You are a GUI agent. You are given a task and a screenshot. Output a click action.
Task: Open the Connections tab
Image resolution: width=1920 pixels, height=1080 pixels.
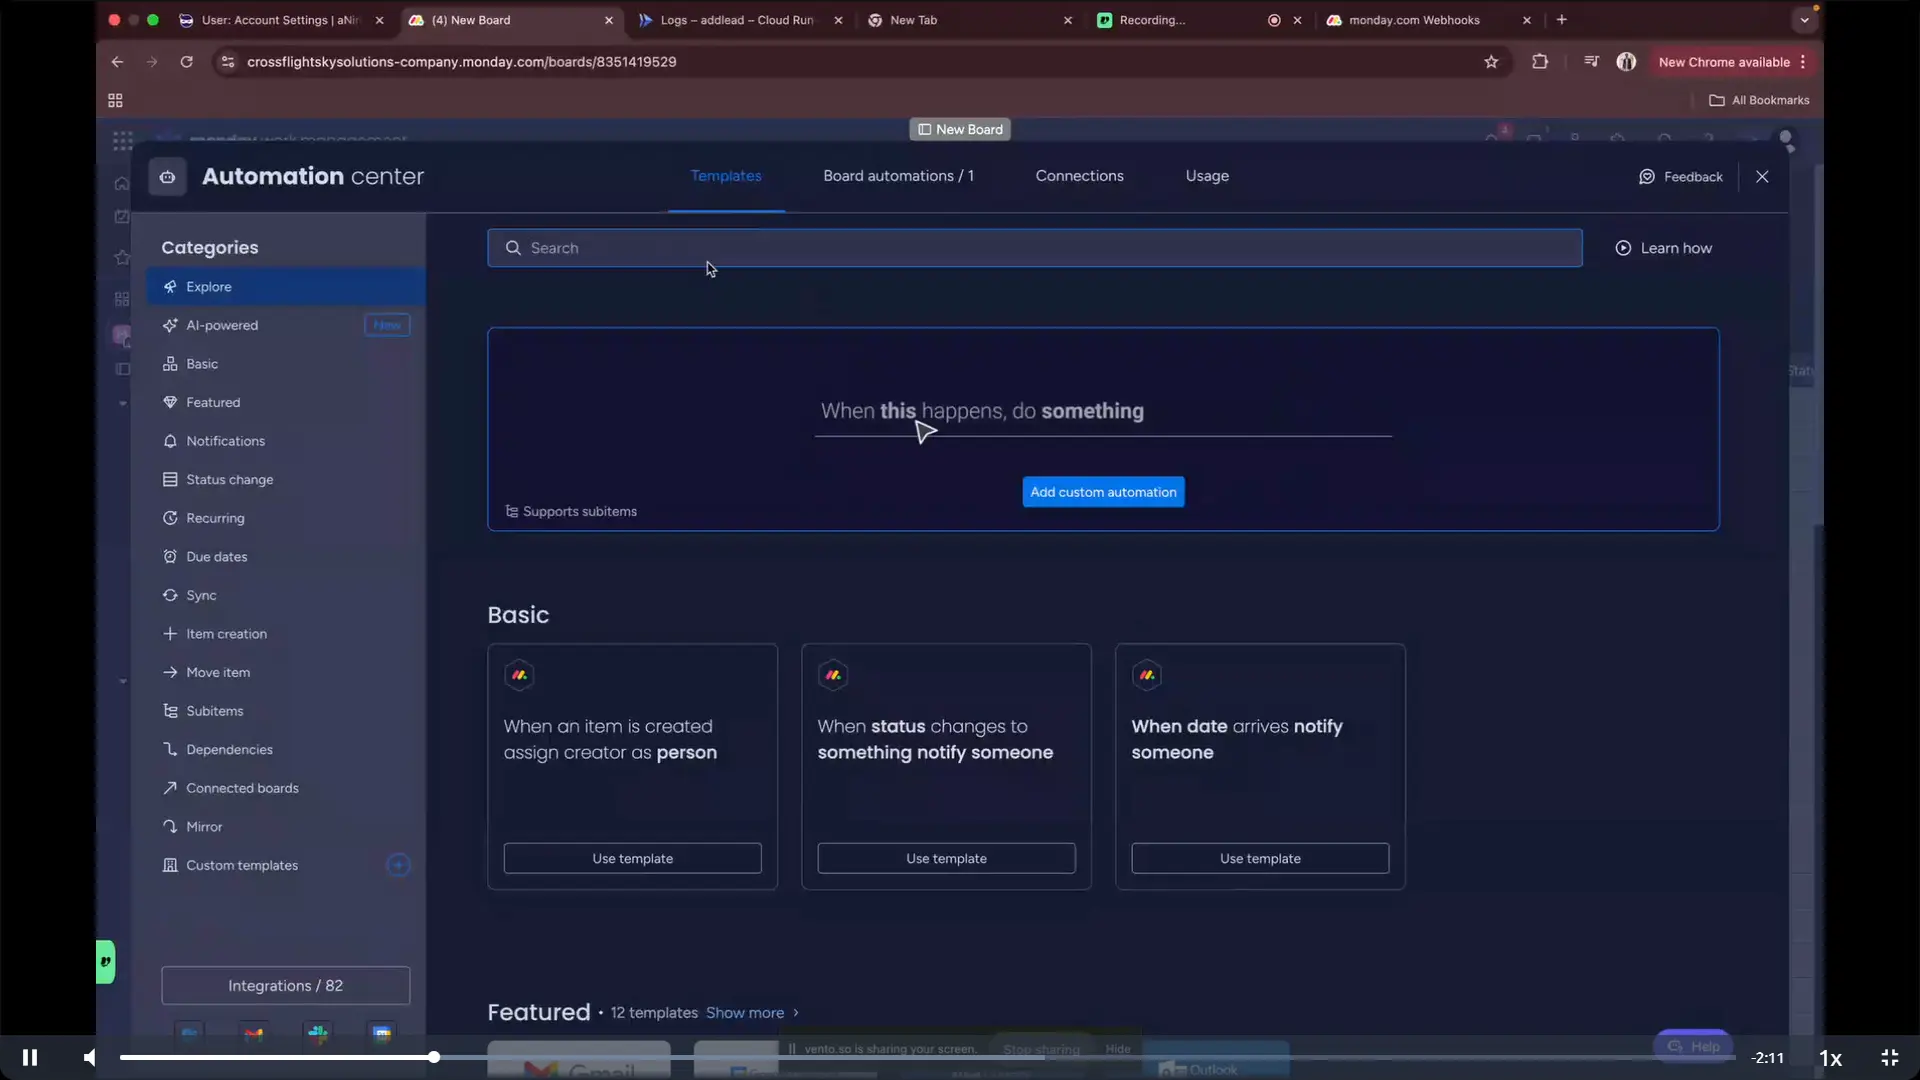tap(1079, 176)
